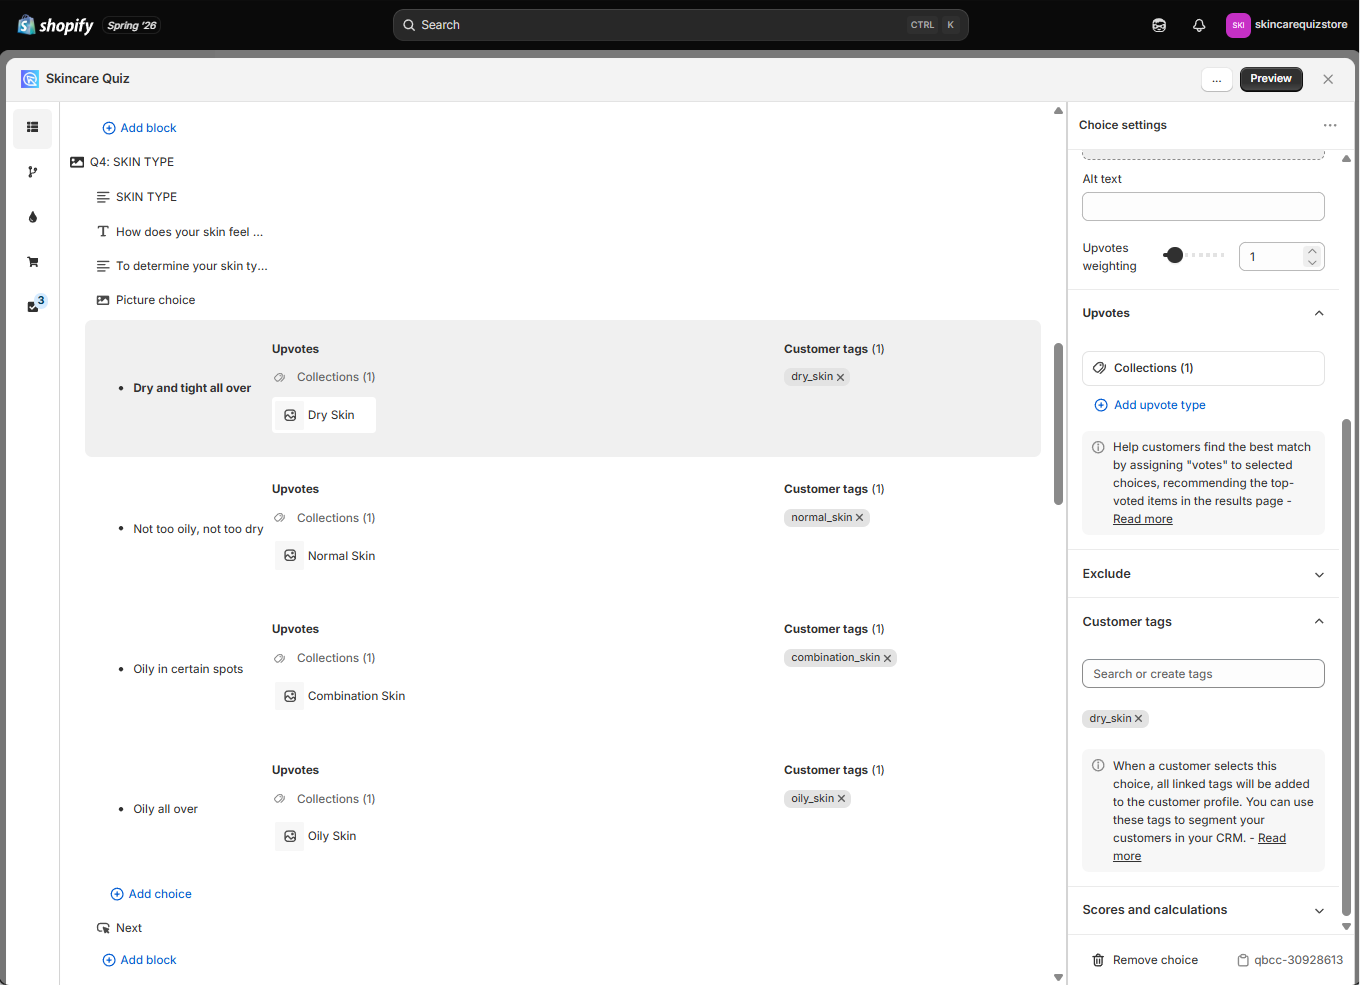Remove the normal_skin customer tag
Viewport: 1360px width, 986px height.
pyautogui.click(x=859, y=518)
